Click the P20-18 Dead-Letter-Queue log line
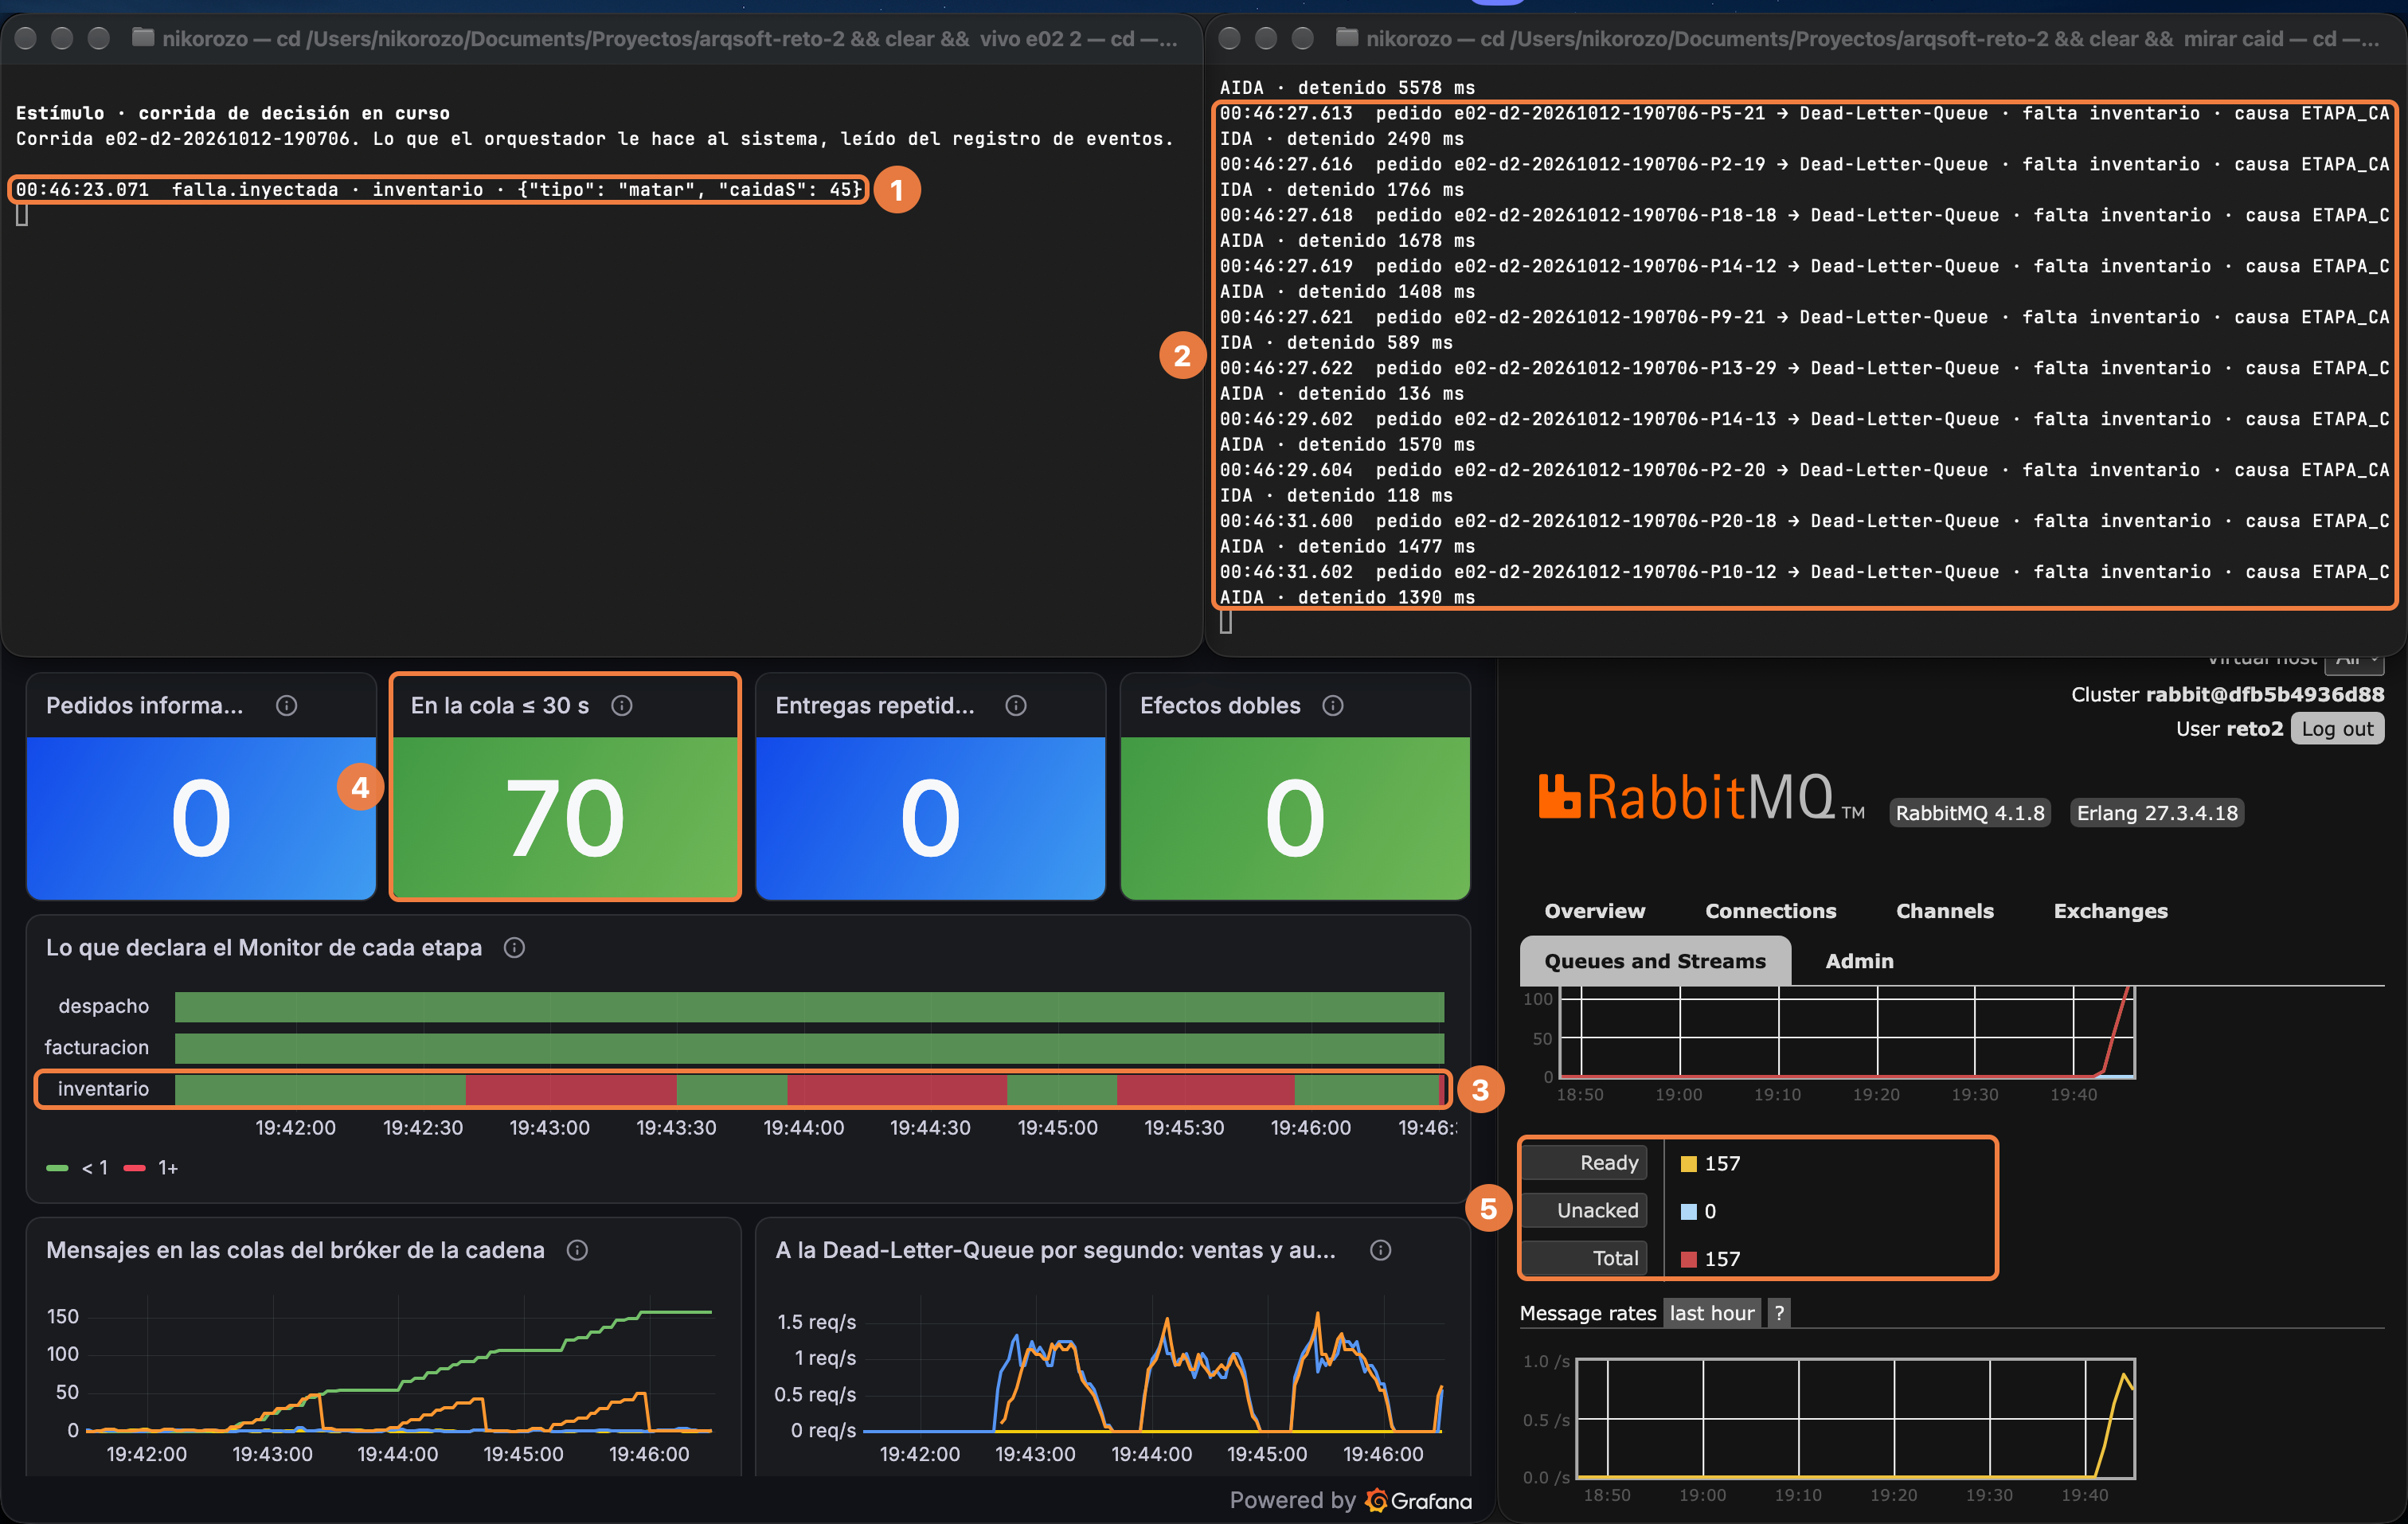Viewport: 2408px width, 1524px height. point(1804,534)
